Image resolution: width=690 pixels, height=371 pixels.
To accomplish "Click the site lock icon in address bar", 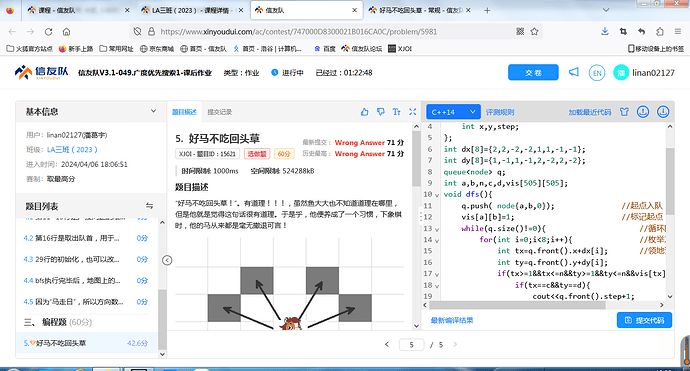I will point(151,32).
